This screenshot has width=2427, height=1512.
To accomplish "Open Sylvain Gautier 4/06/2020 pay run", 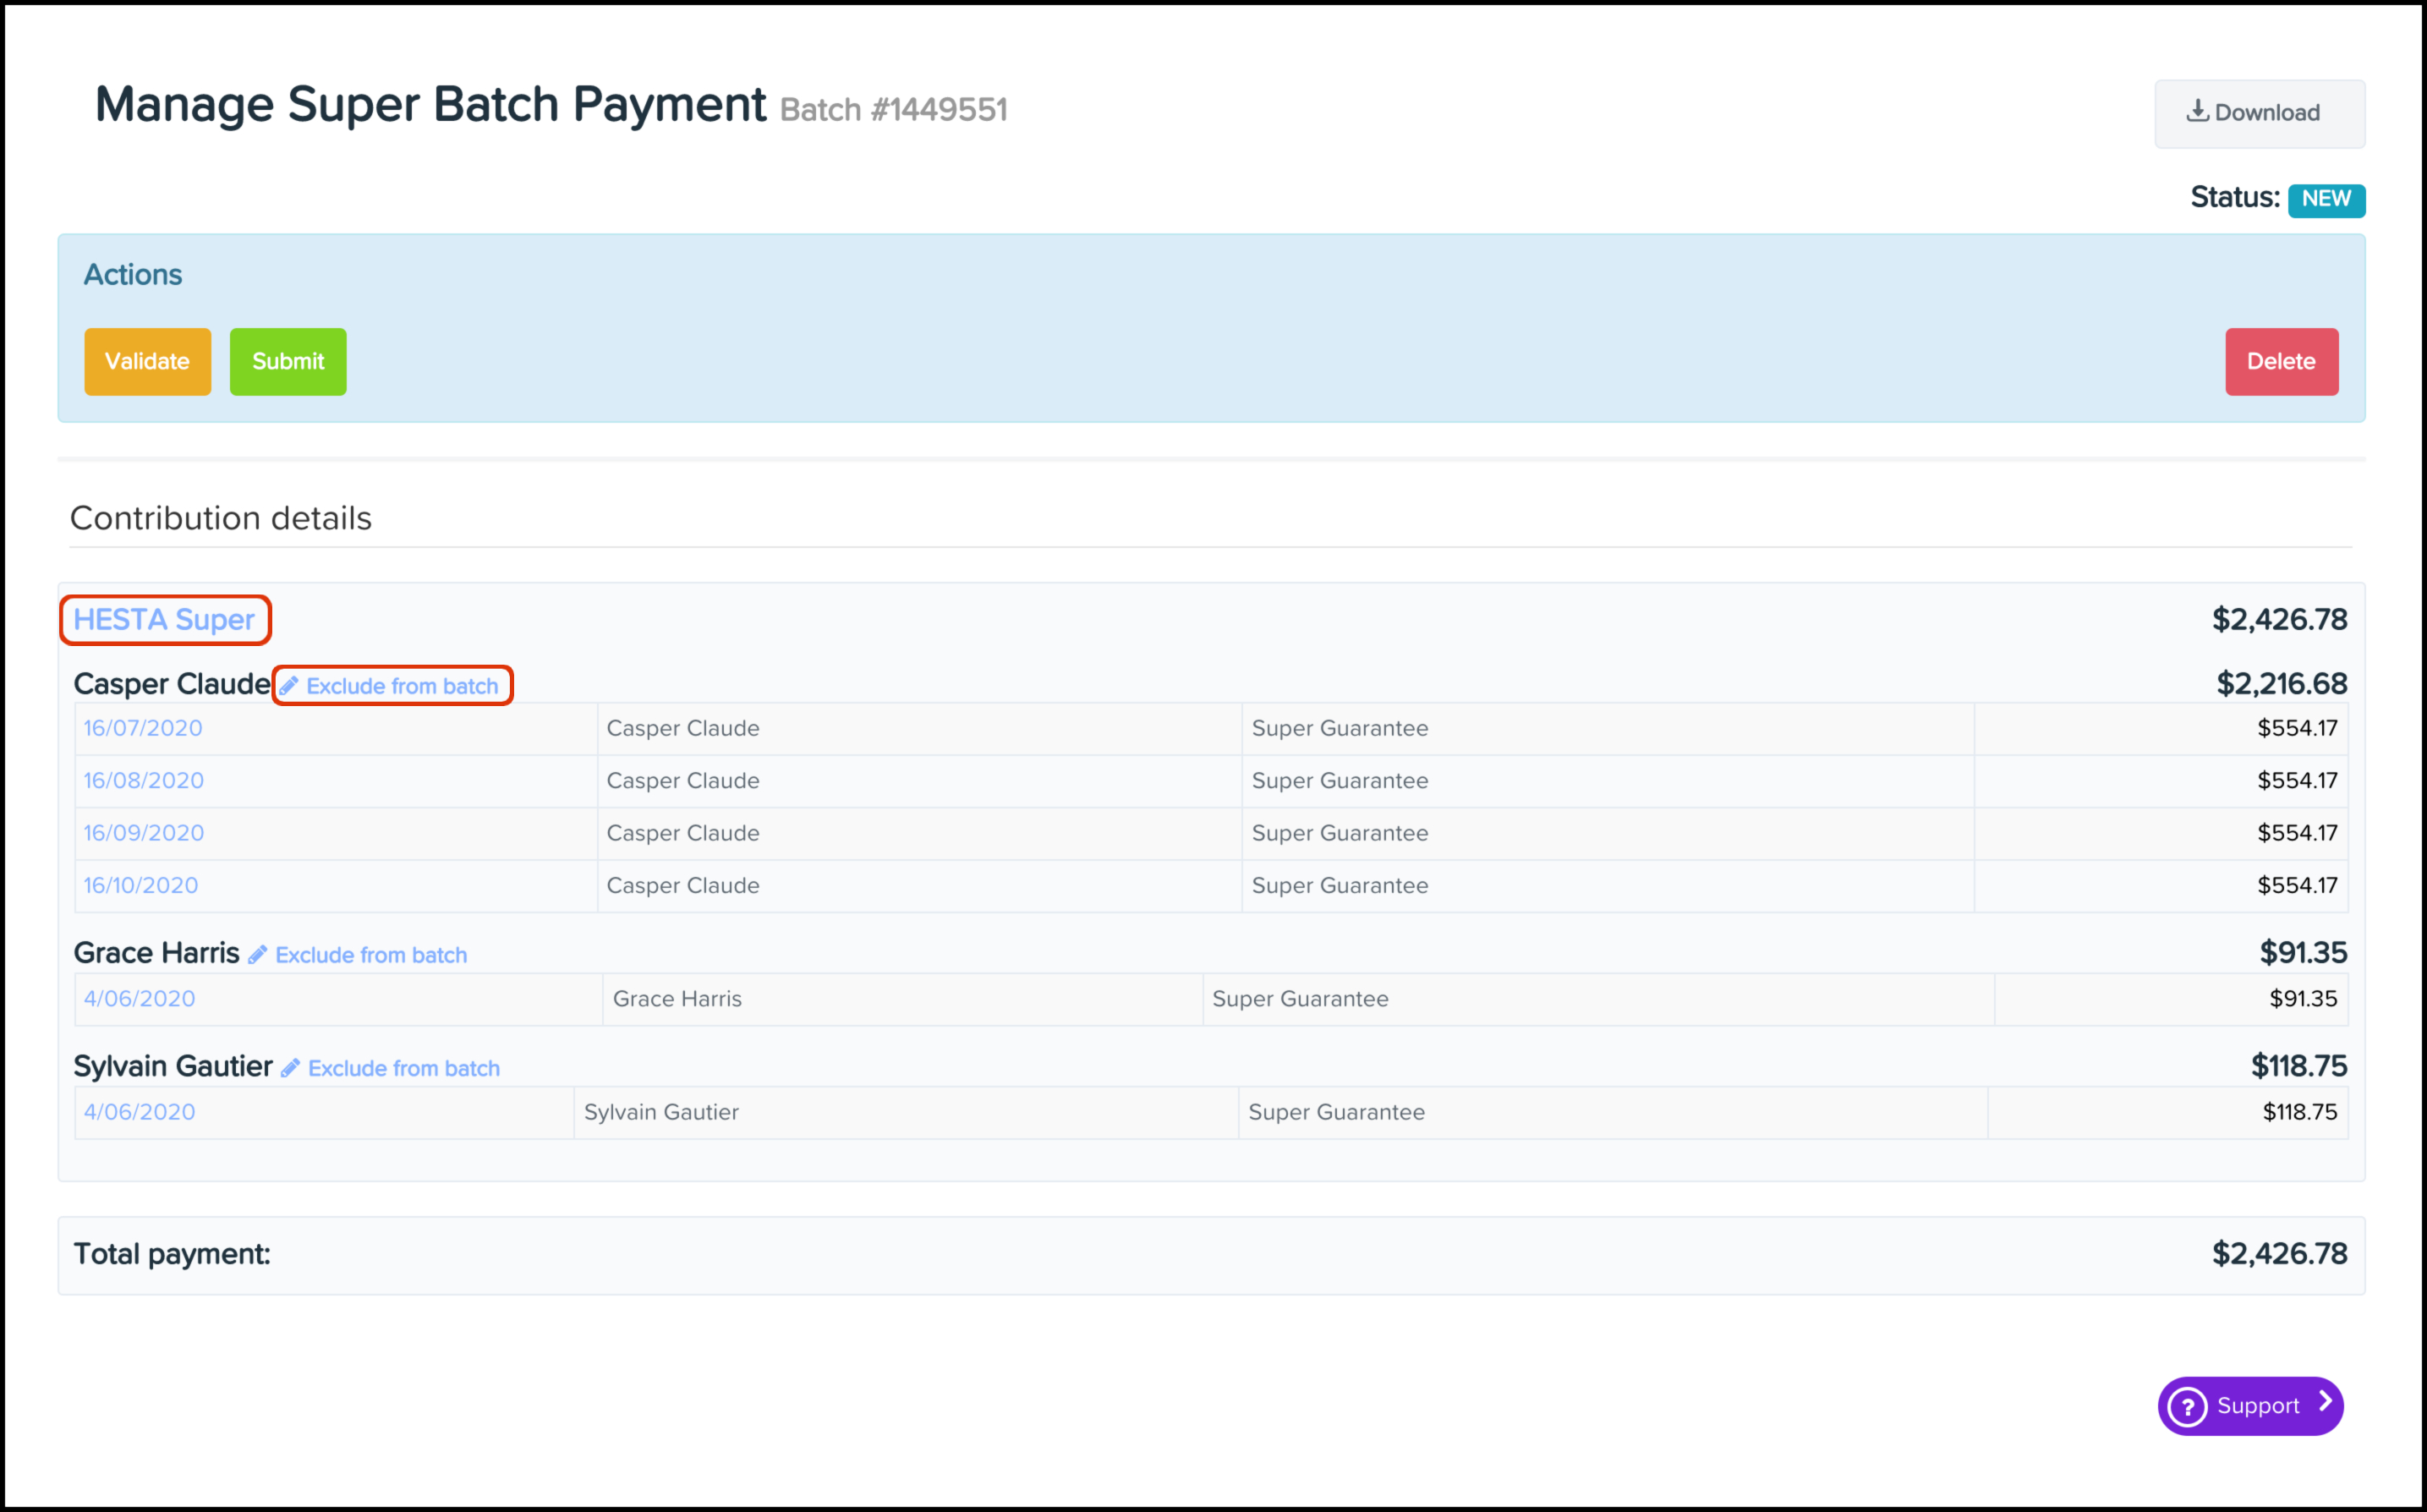I will (x=139, y=1112).
